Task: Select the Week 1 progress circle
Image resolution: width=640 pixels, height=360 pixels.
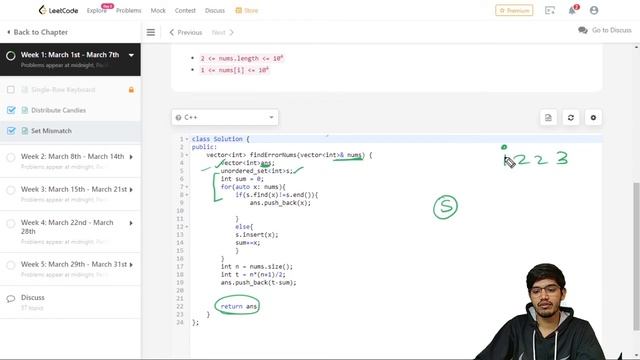Action: tap(11, 56)
